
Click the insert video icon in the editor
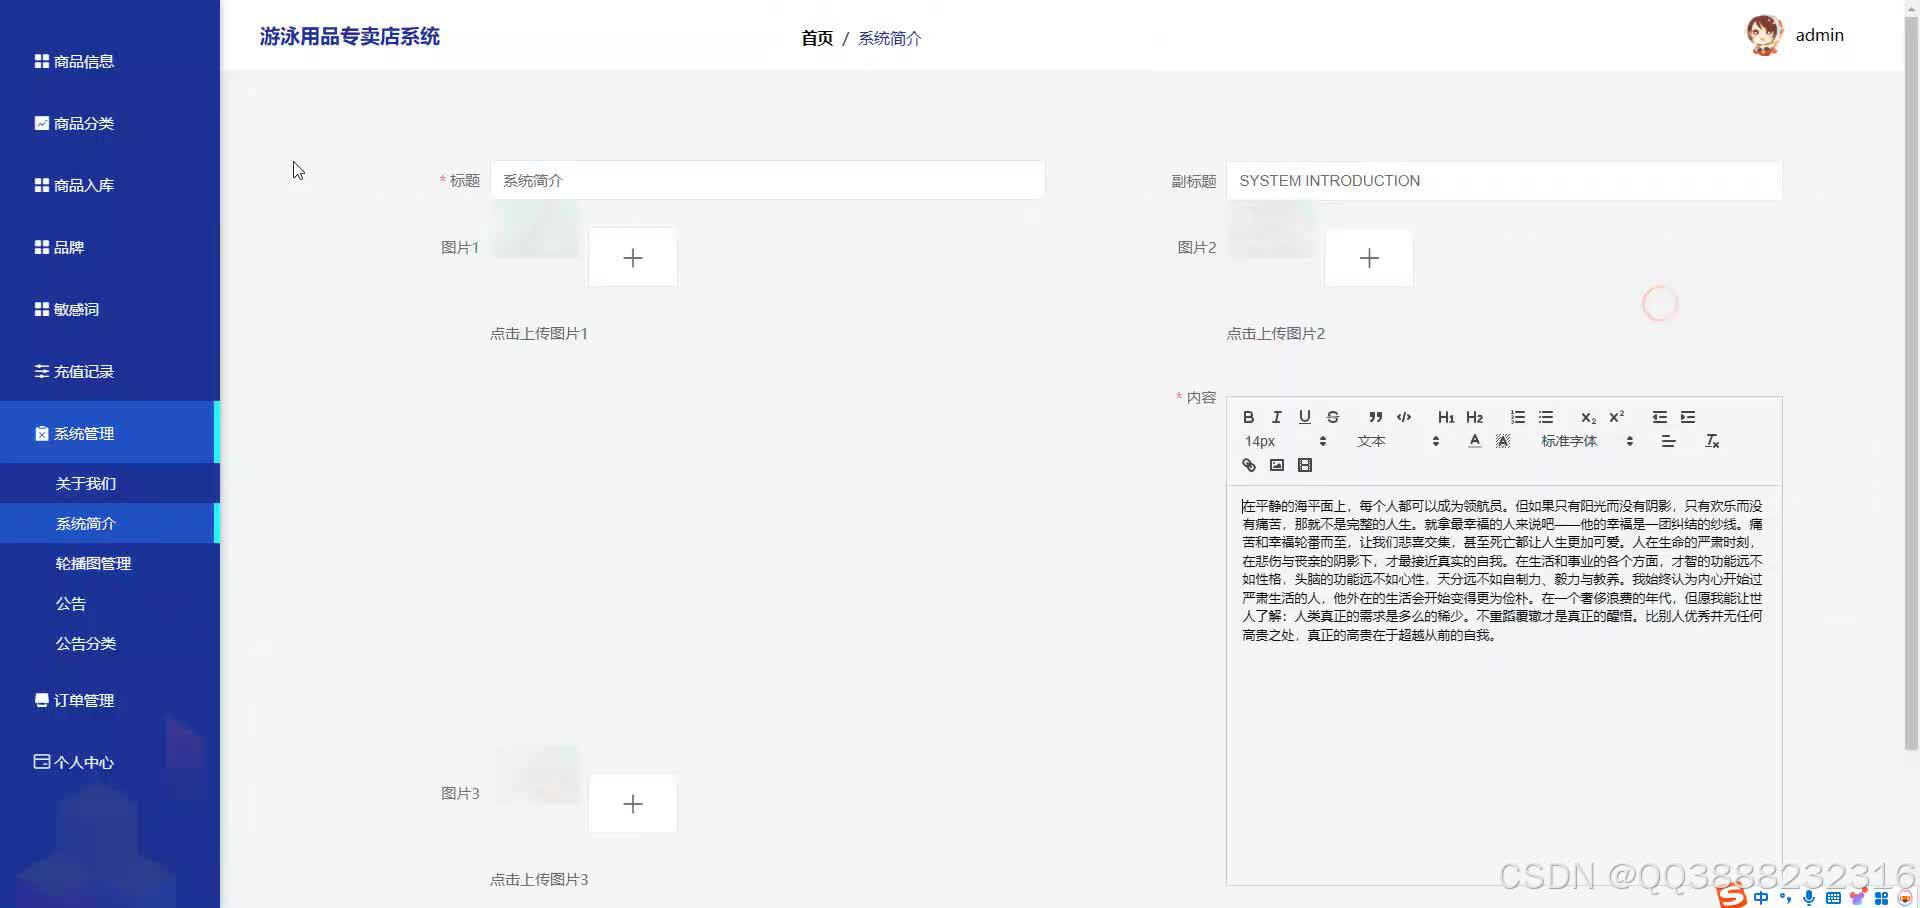pyautogui.click(x=1304, y=465)
